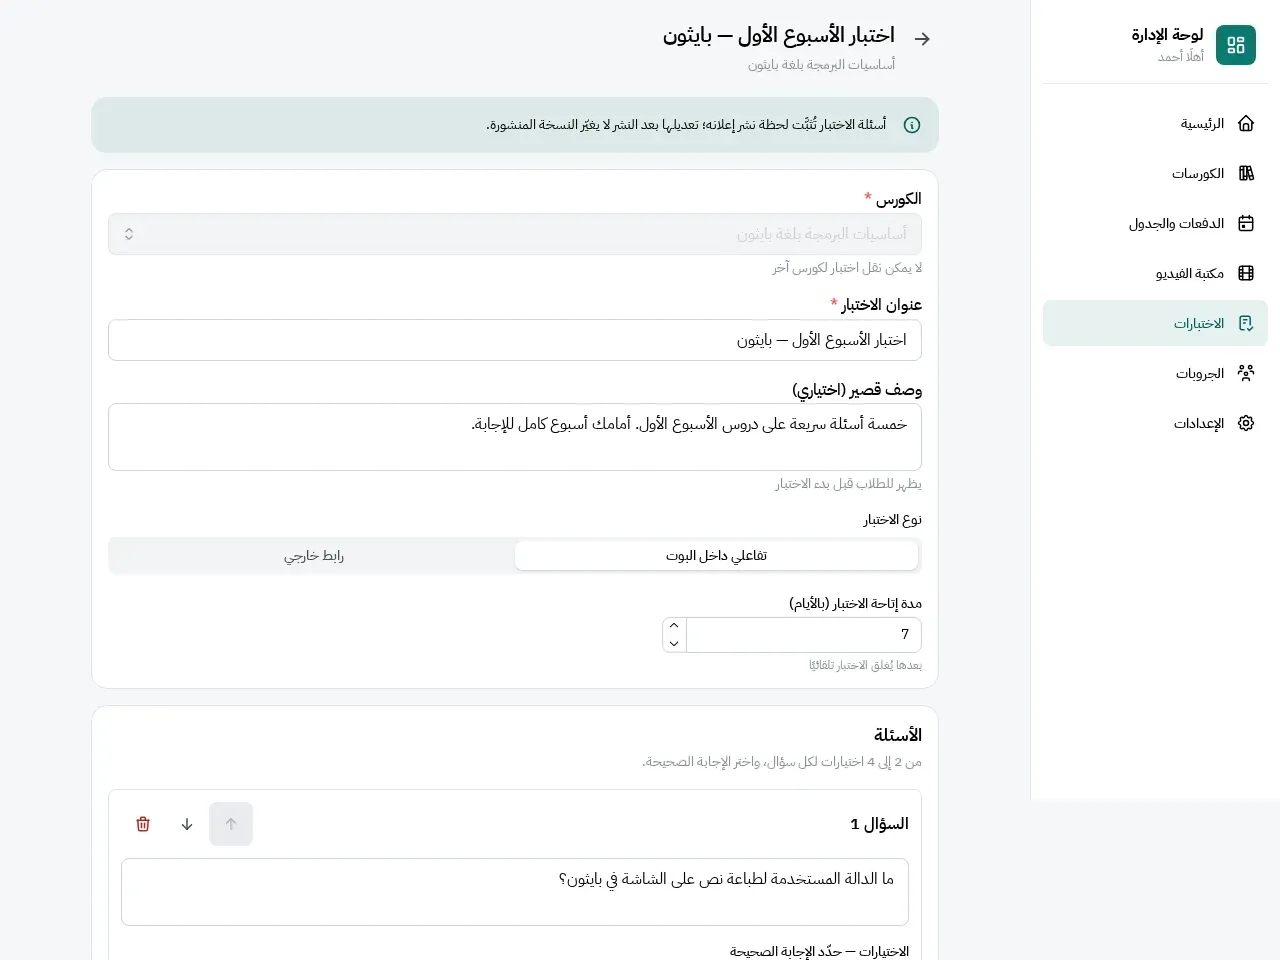Click the لوحة الإدارة title text
This screenshot has height=960, width=1280.
coord(1167,35)
